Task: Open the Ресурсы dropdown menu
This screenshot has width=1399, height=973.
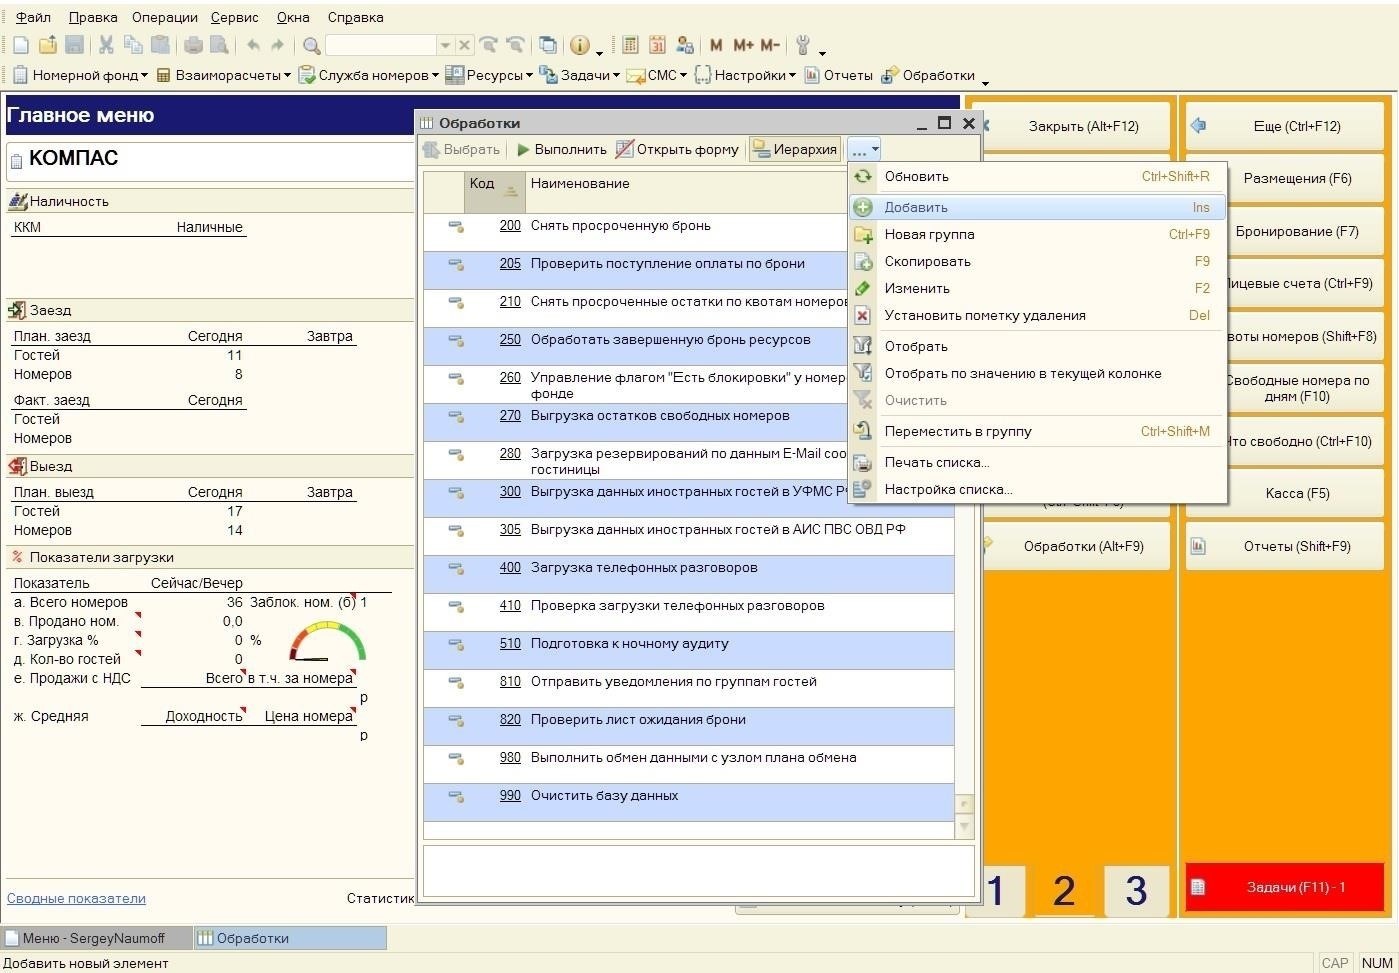Action: click(490, 75)
